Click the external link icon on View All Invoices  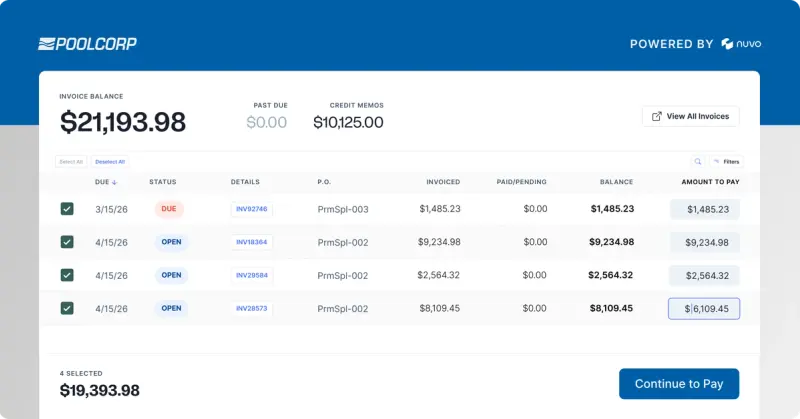coord(657,116)
